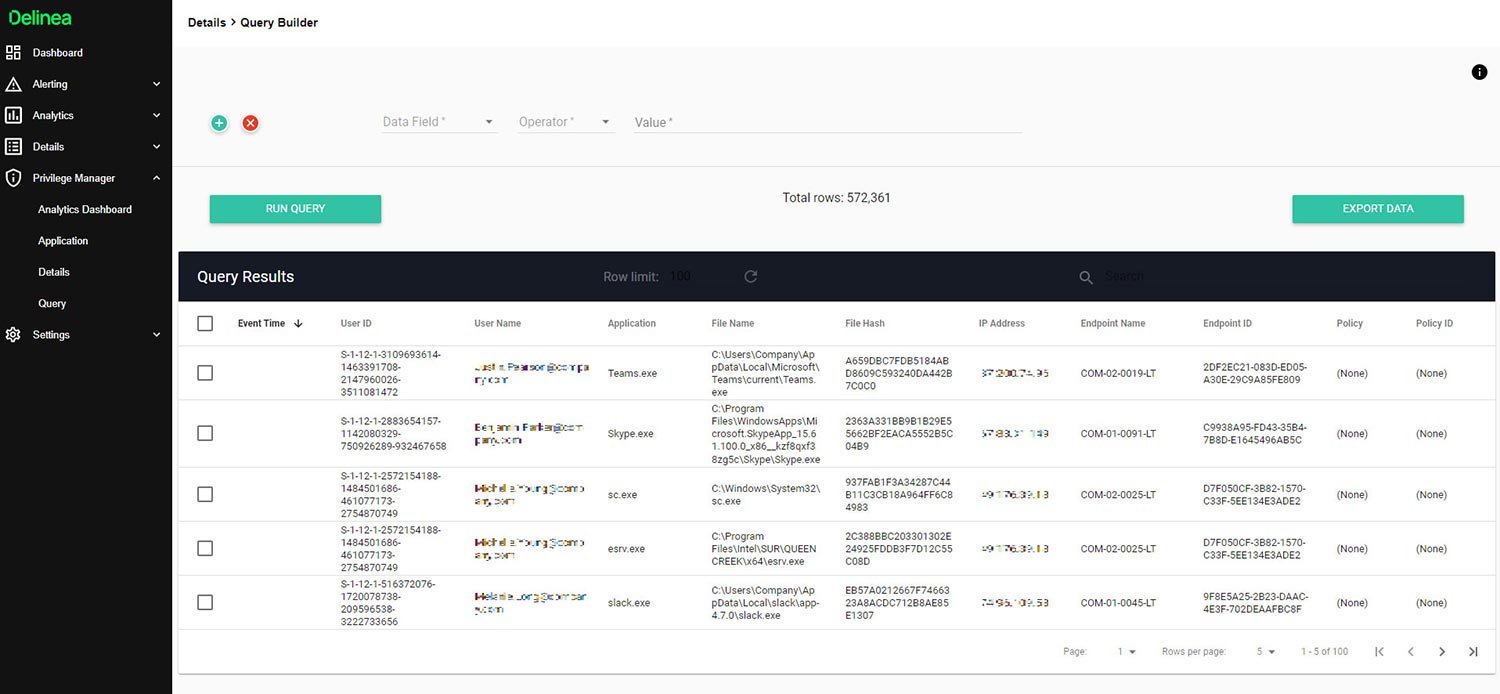Click the IP Address column header
Screen dimensions: 1500x694
click(1002, 324)
